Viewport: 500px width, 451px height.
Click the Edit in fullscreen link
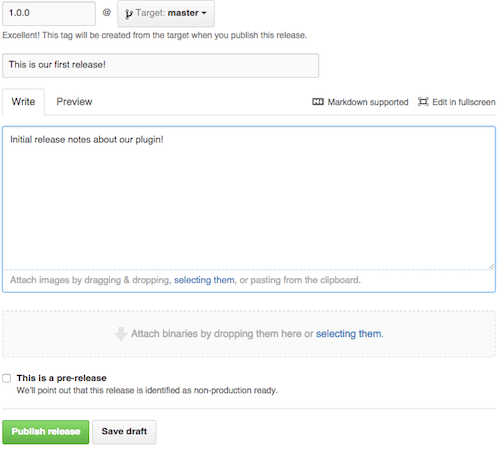[x=464, y=102]
